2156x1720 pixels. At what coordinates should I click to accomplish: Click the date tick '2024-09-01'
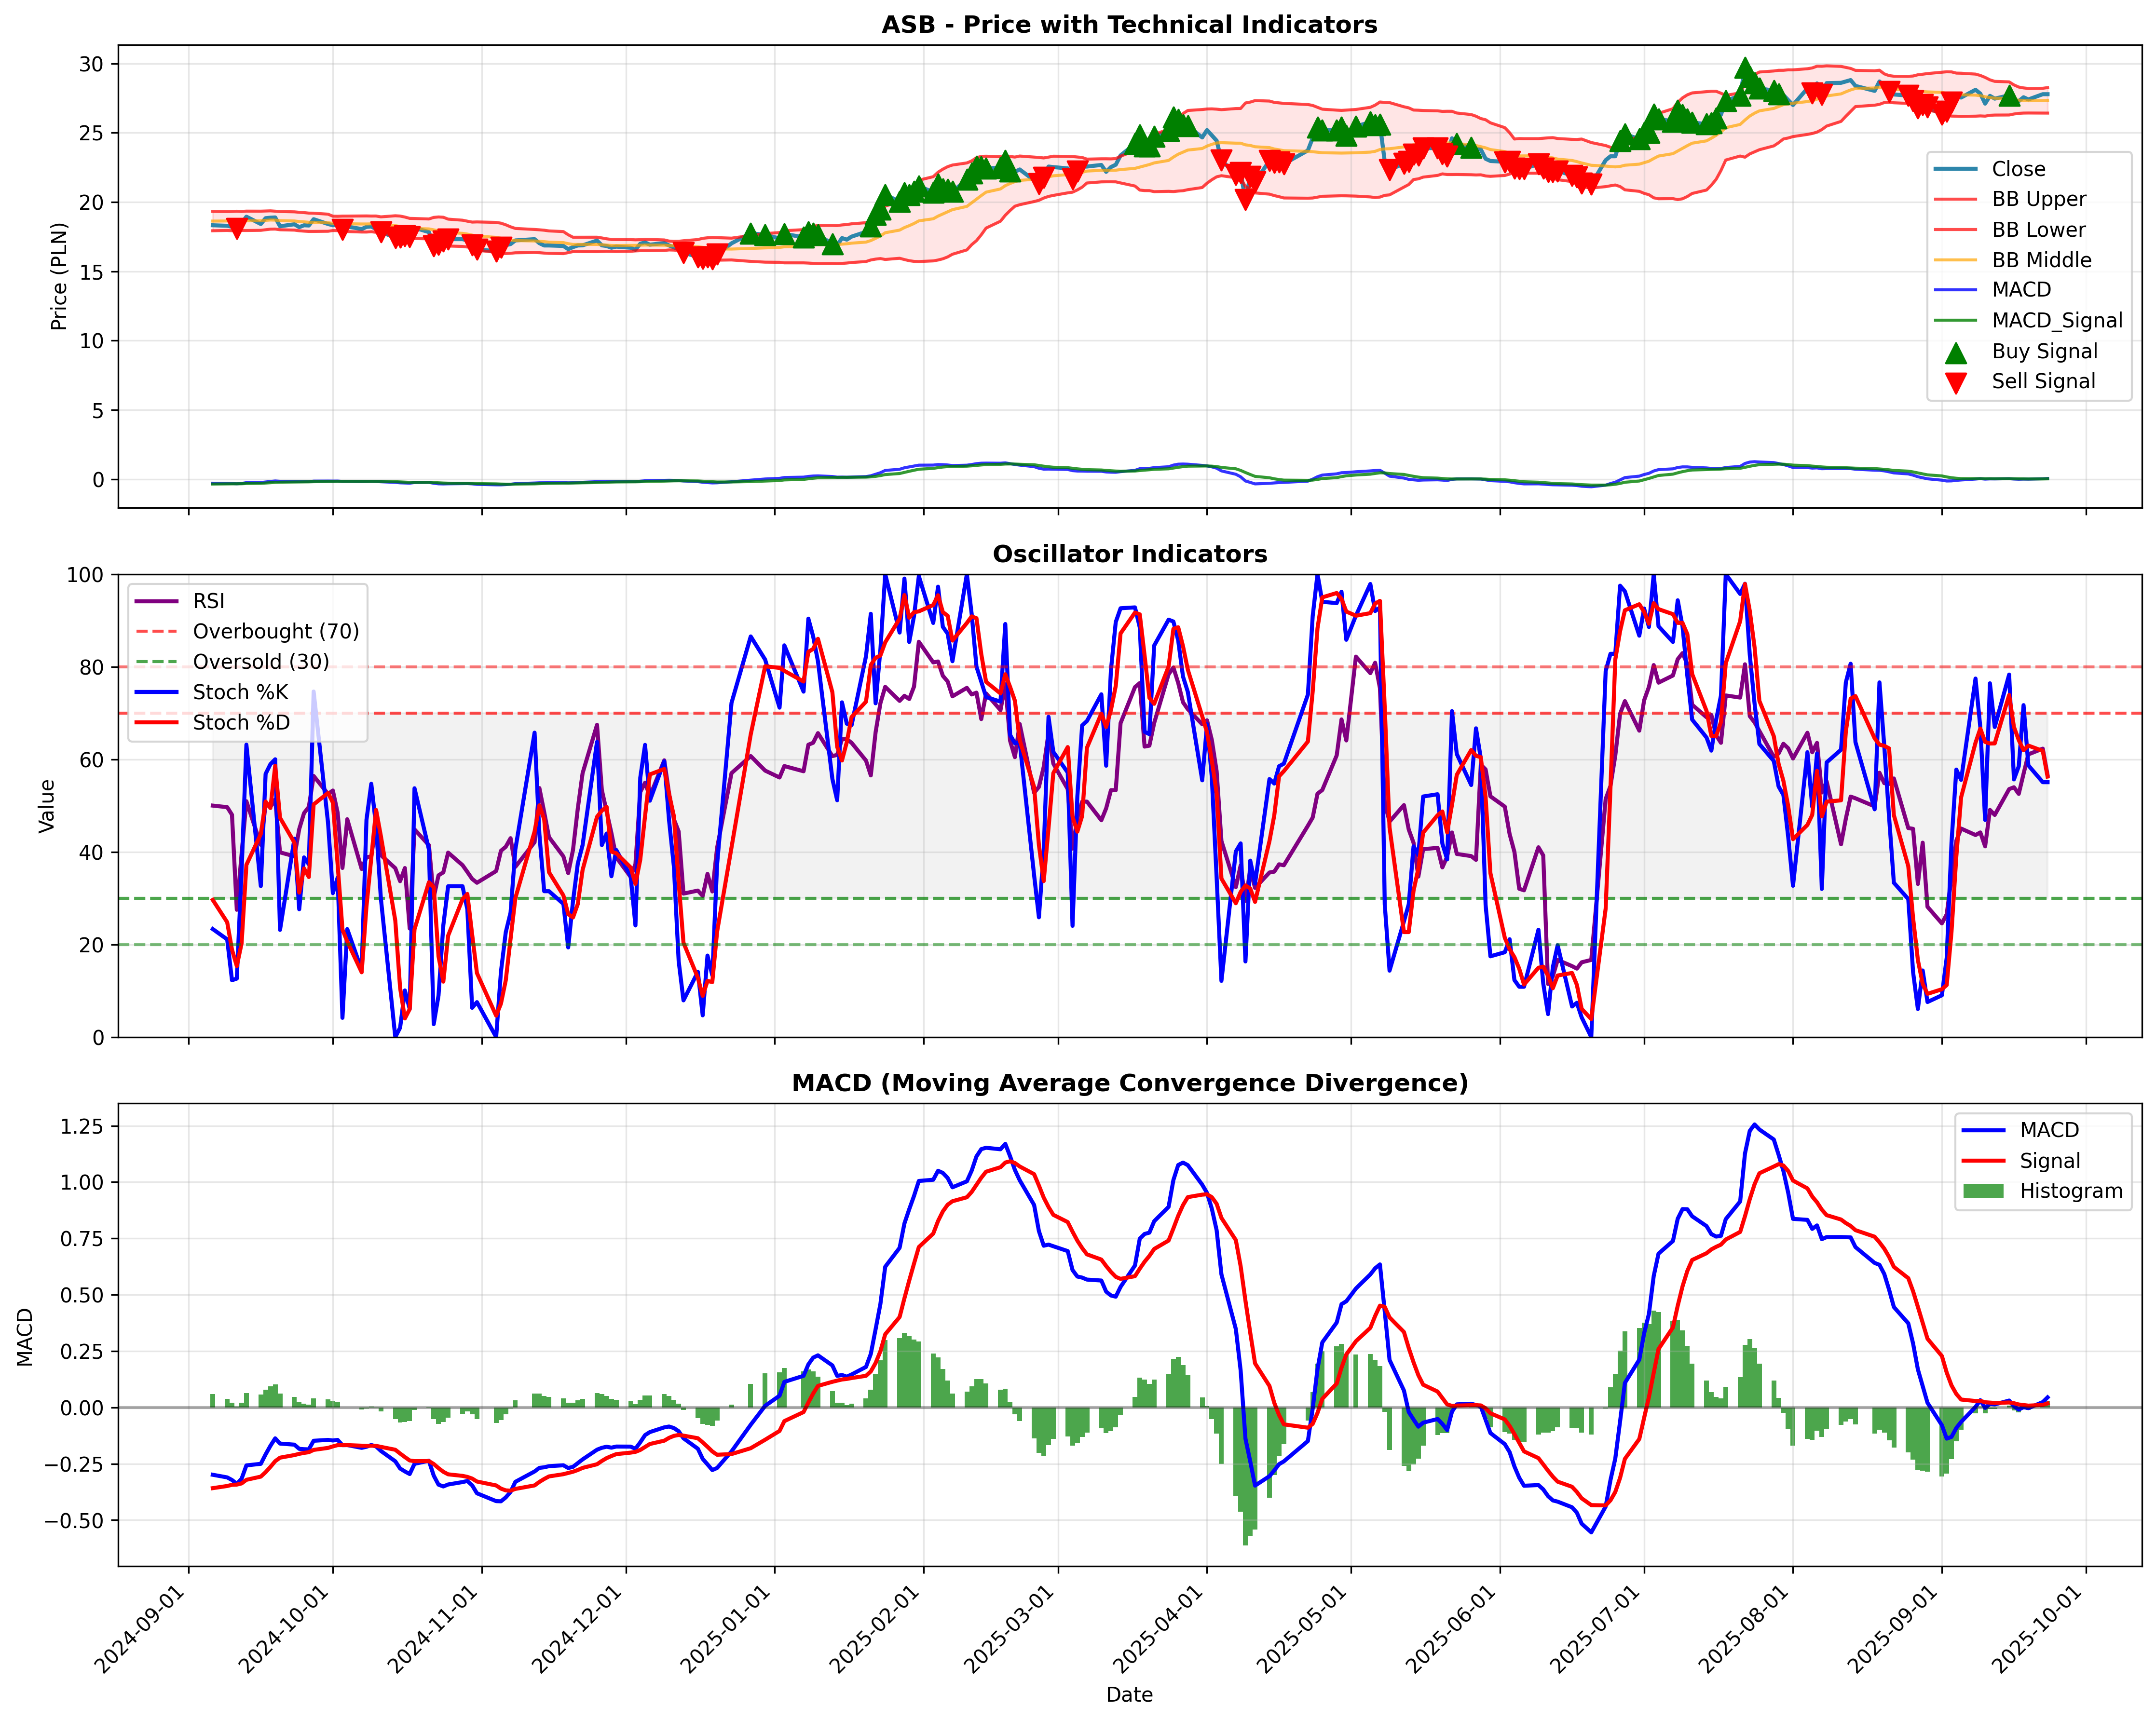[141, 1629]
